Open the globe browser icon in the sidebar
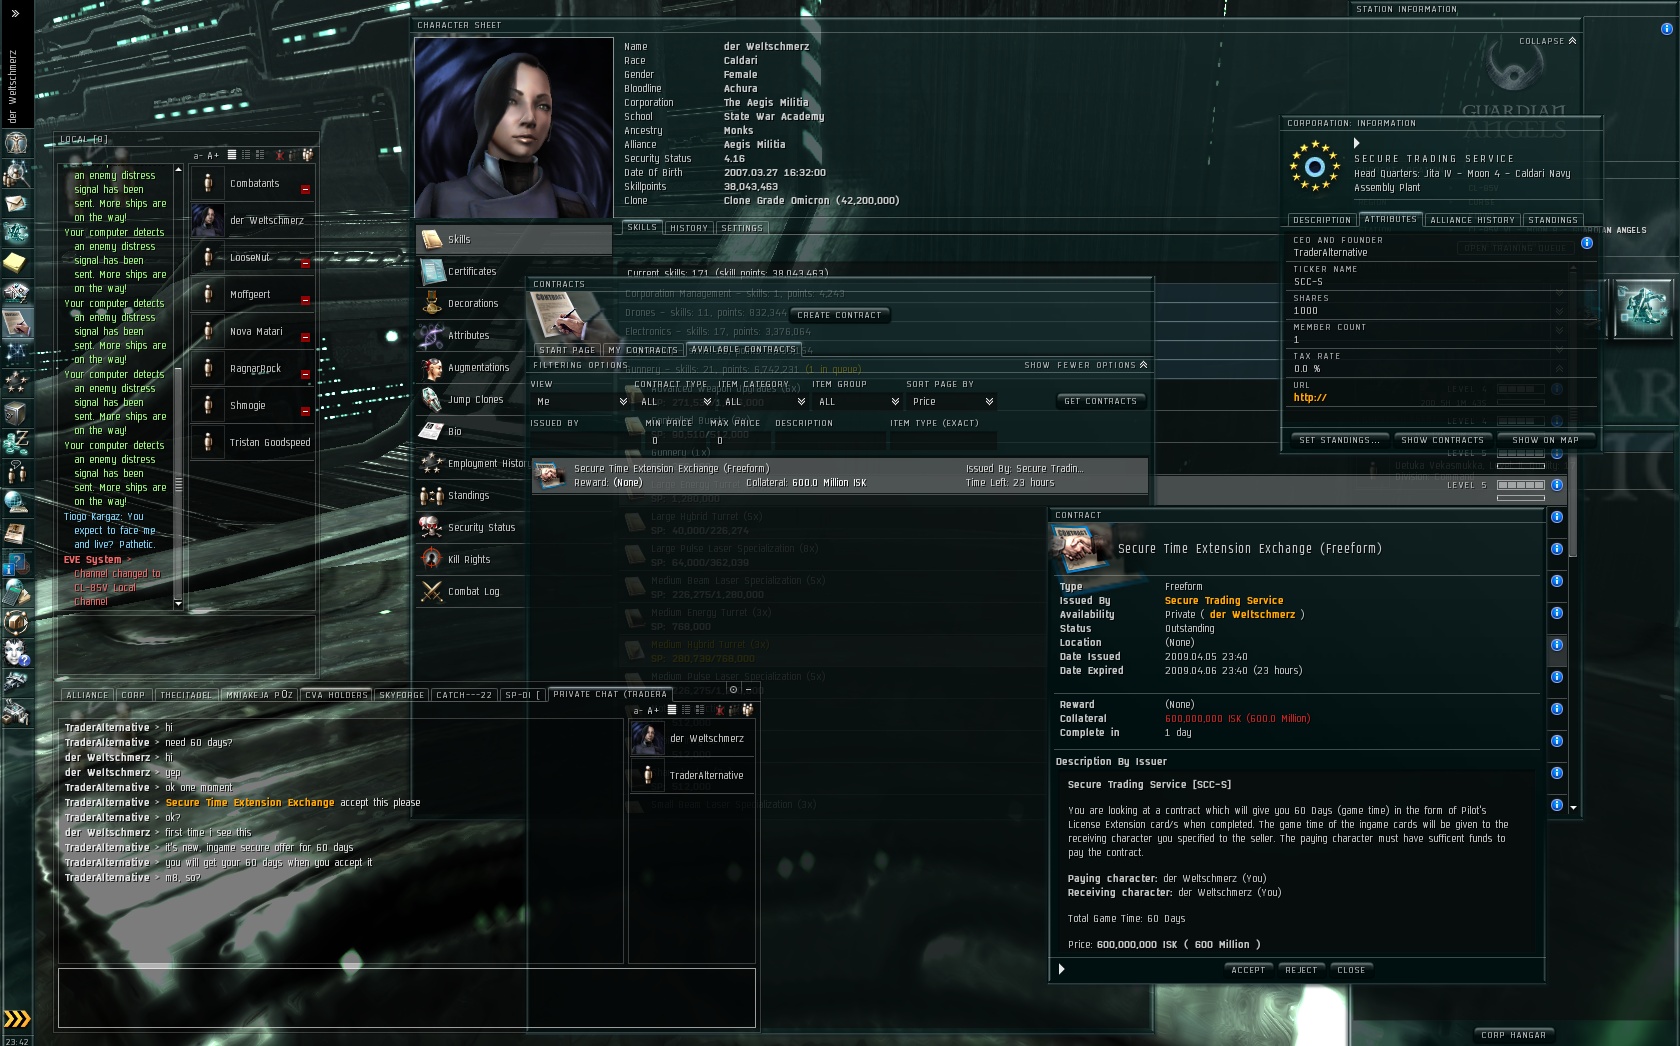1680x1046 pixels. point(16,502)
